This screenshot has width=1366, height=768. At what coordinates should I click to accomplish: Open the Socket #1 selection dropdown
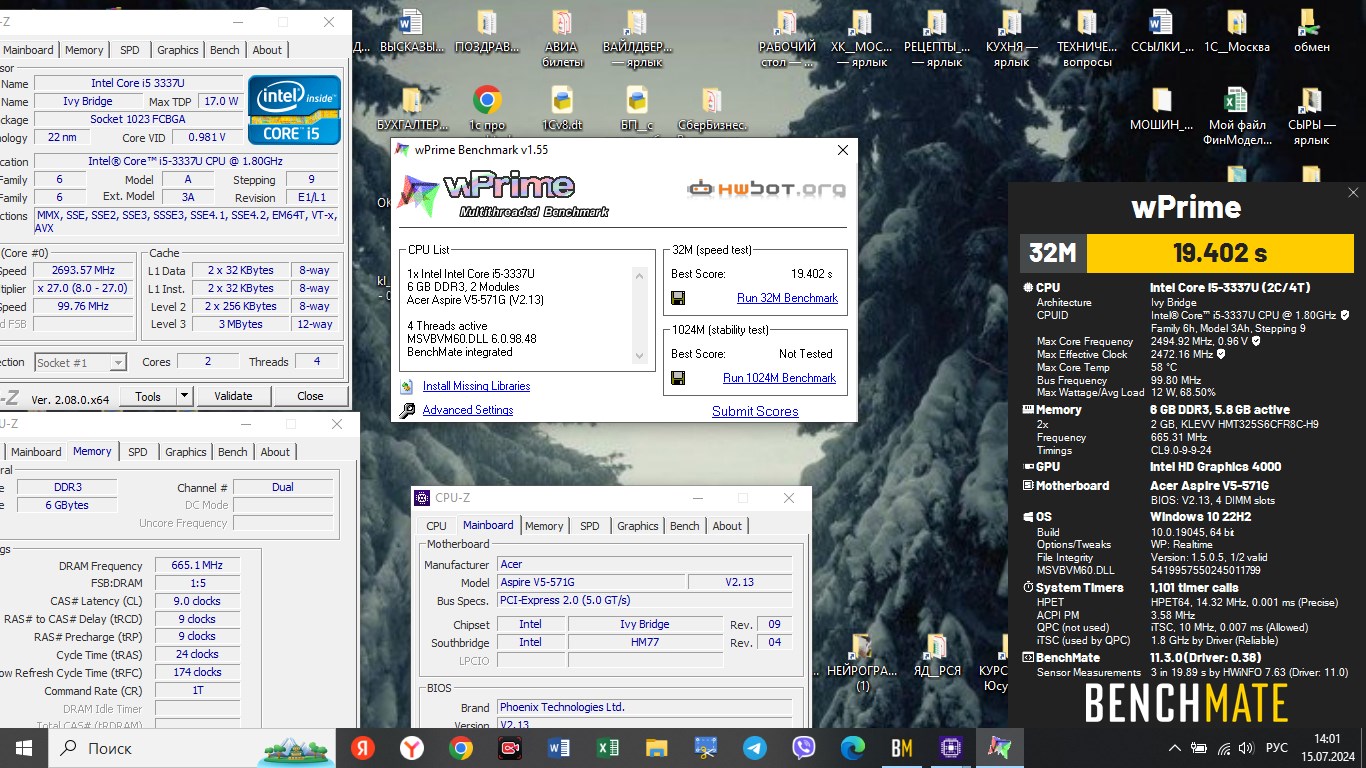tap(80, 362)
